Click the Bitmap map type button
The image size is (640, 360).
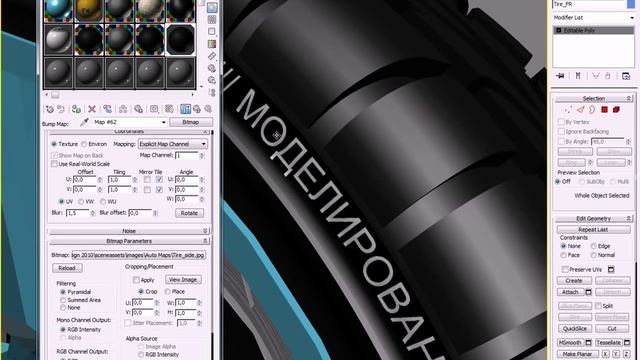pos(191,122)
